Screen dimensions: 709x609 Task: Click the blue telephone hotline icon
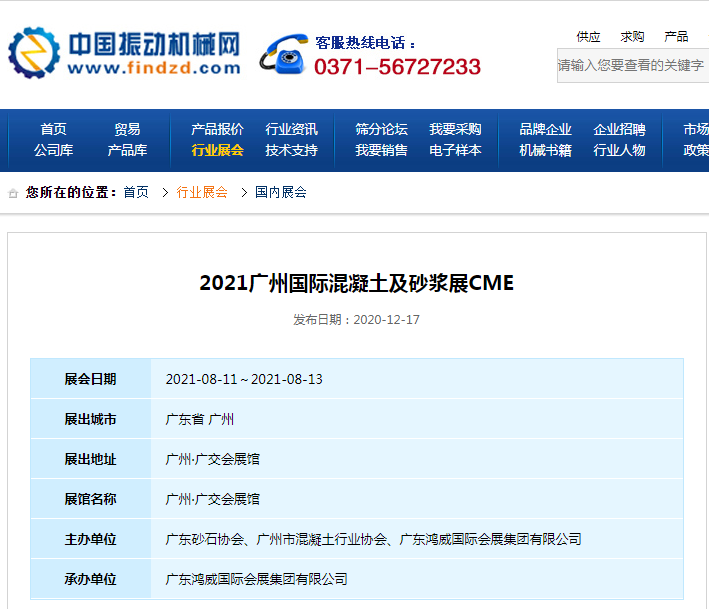(x=283, y=54)
